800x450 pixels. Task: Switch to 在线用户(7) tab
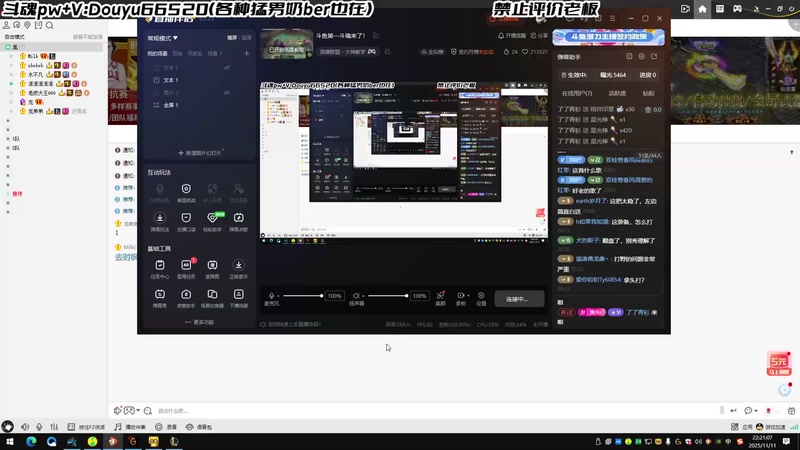coord(577,93)
